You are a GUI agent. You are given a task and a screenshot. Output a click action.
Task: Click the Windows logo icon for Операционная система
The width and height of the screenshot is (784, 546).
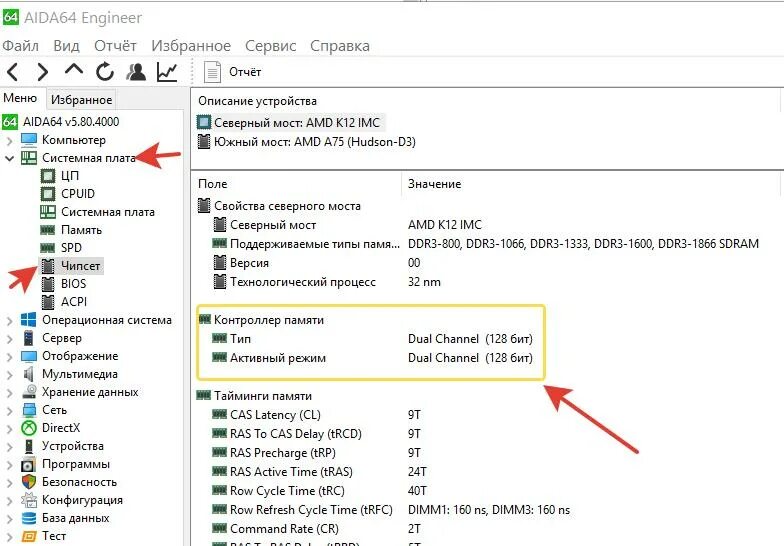(28, 320)
